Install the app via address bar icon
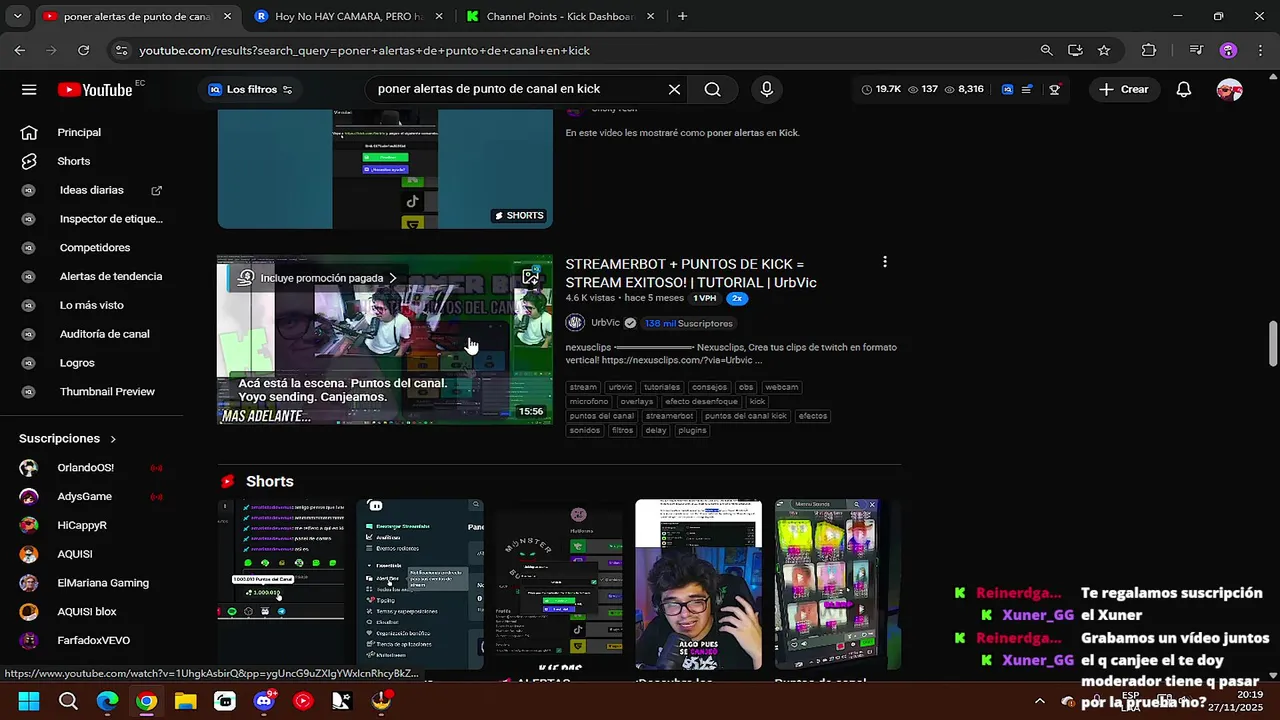Screen dimensions: 1280x720 tap(1075, 50)
